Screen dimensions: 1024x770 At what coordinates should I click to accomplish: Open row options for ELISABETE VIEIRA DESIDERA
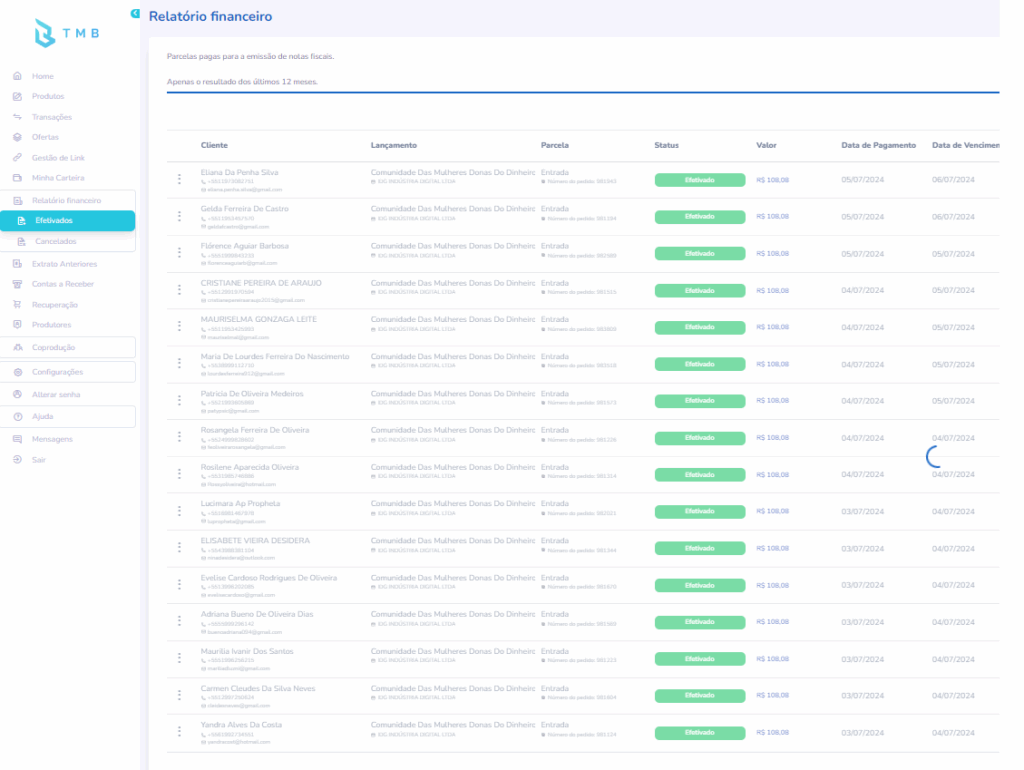point(180,547)
